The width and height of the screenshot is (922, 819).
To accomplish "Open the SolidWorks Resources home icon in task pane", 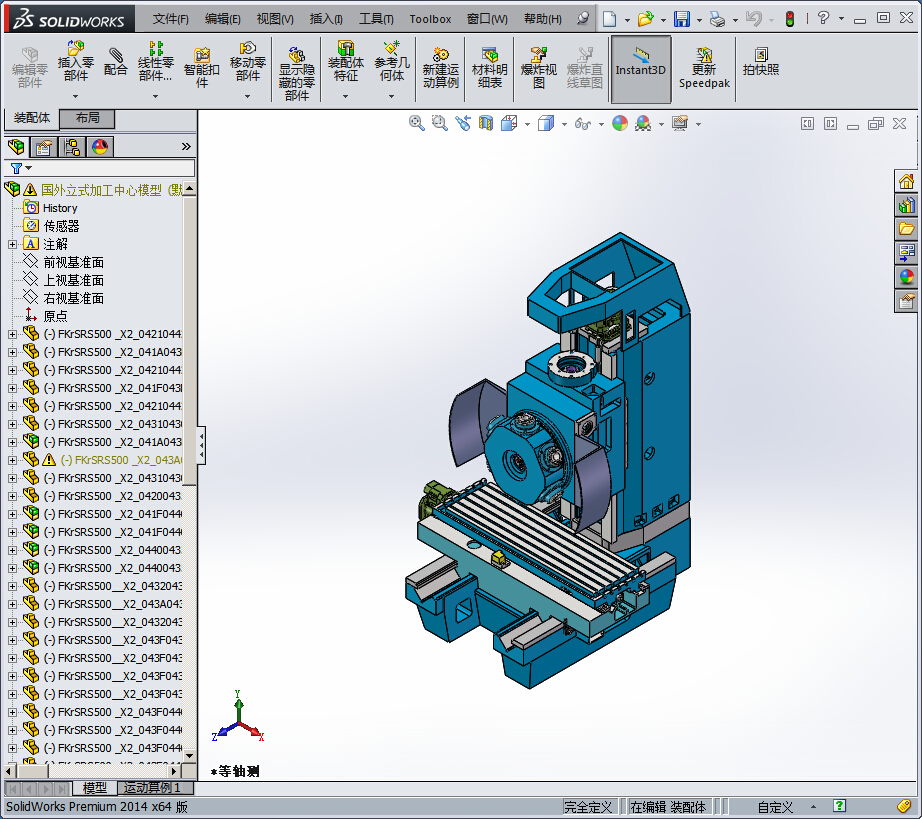I will (906, 181).
